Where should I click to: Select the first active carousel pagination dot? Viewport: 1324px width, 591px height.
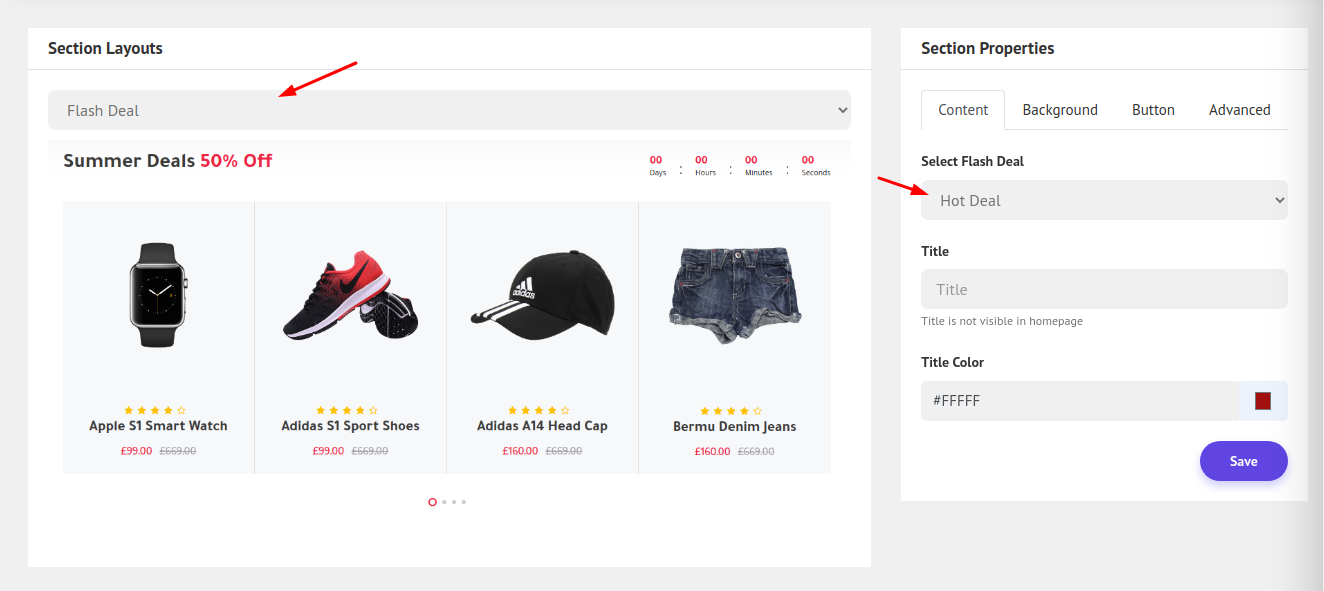coord(432,502)
